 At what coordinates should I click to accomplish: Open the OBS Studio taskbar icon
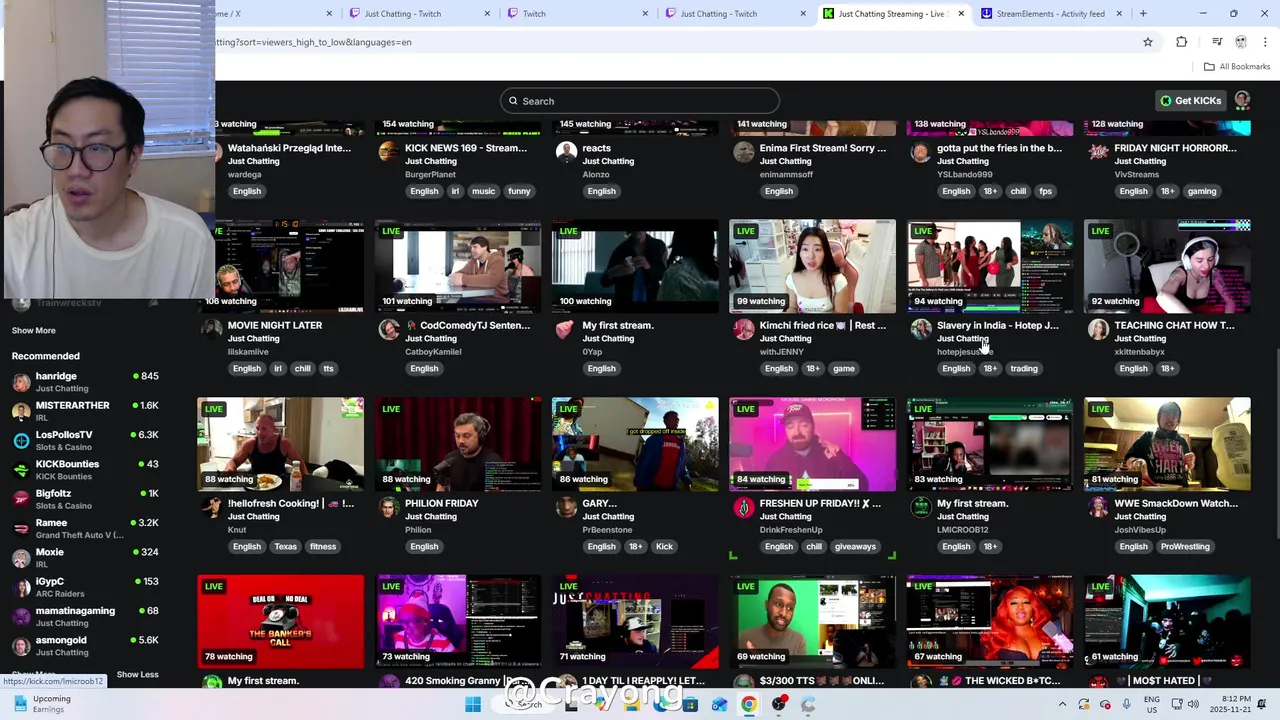779,704
